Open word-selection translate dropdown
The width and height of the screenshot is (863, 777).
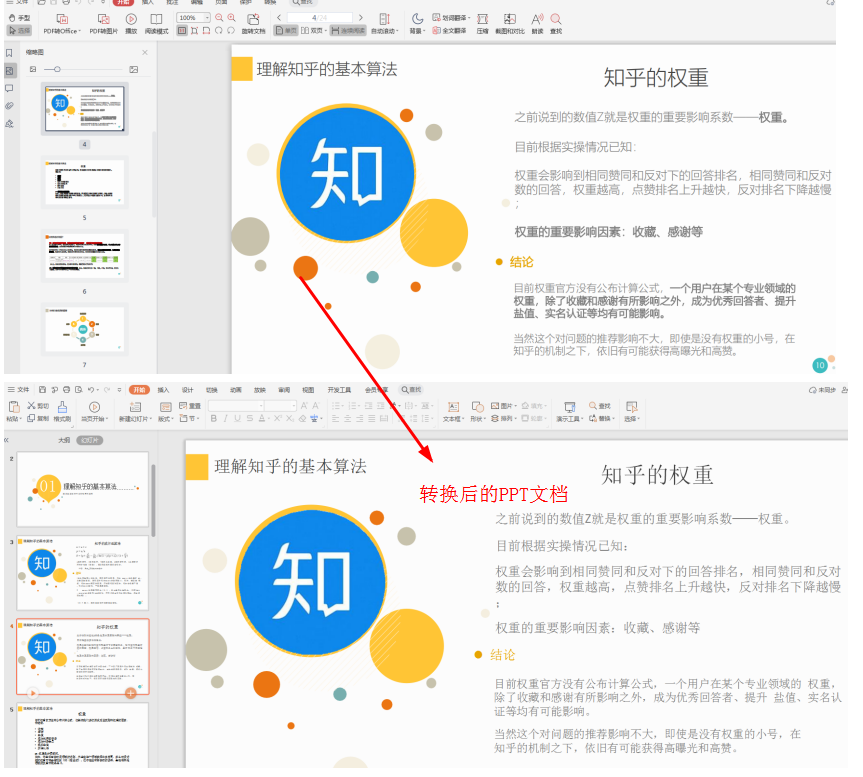451,18
